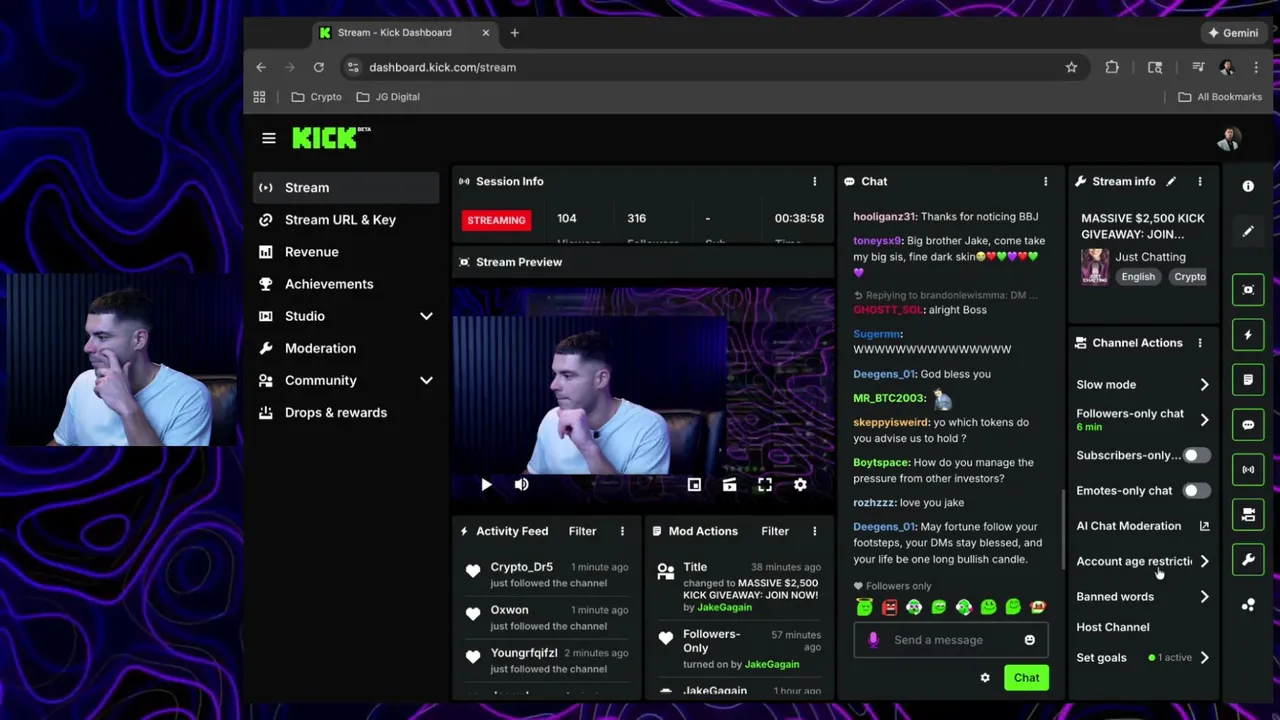Viewport: 1280px width, 720px height.
Task: Open the Chat panel three-dot menu
Action: (1045, 181)
